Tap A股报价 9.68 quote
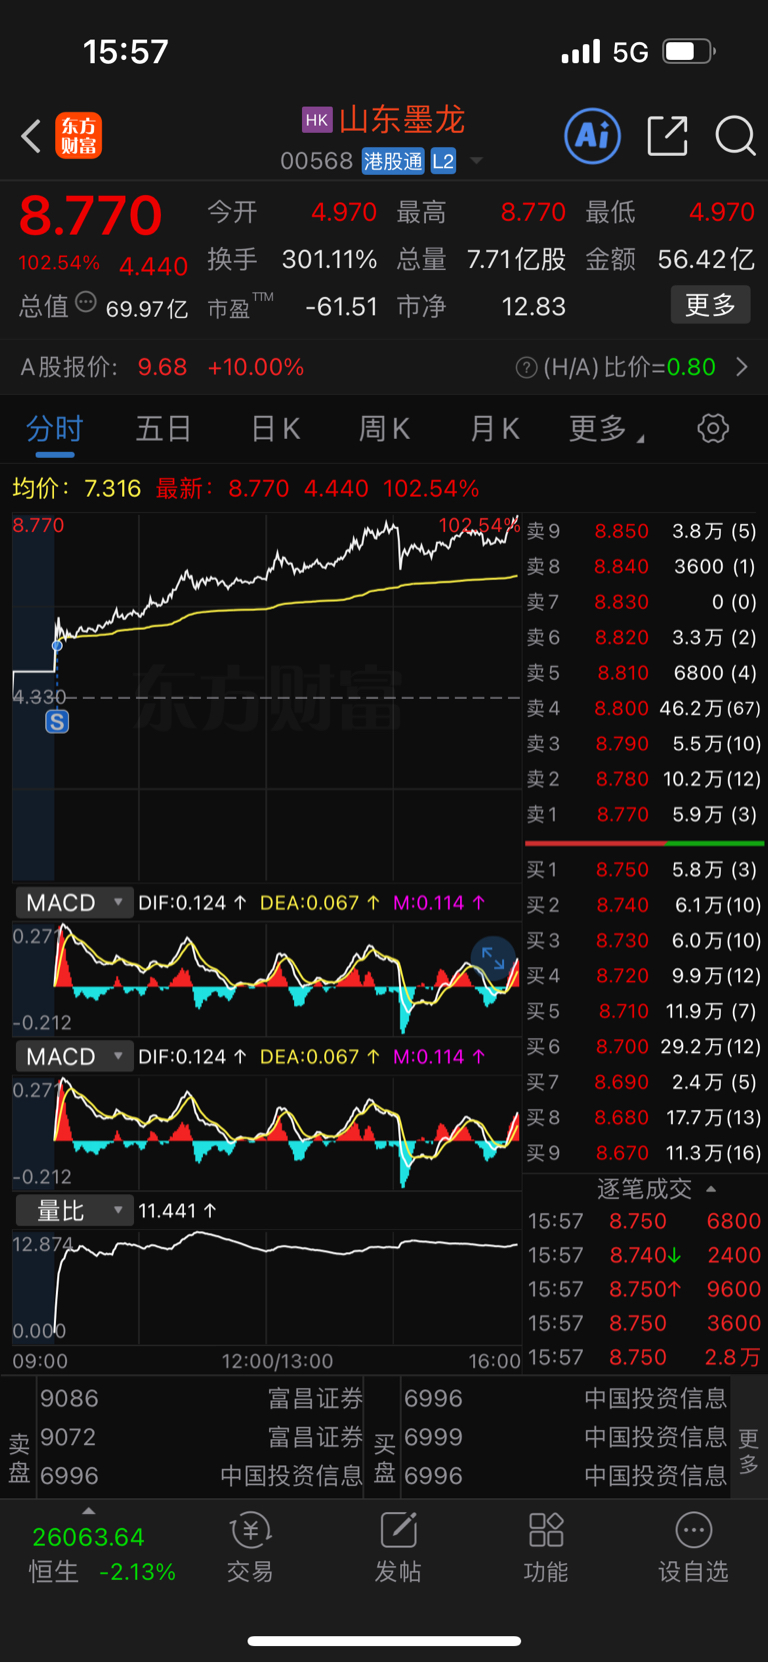The height and width of the screenshot is (1663, 768). 162,367
